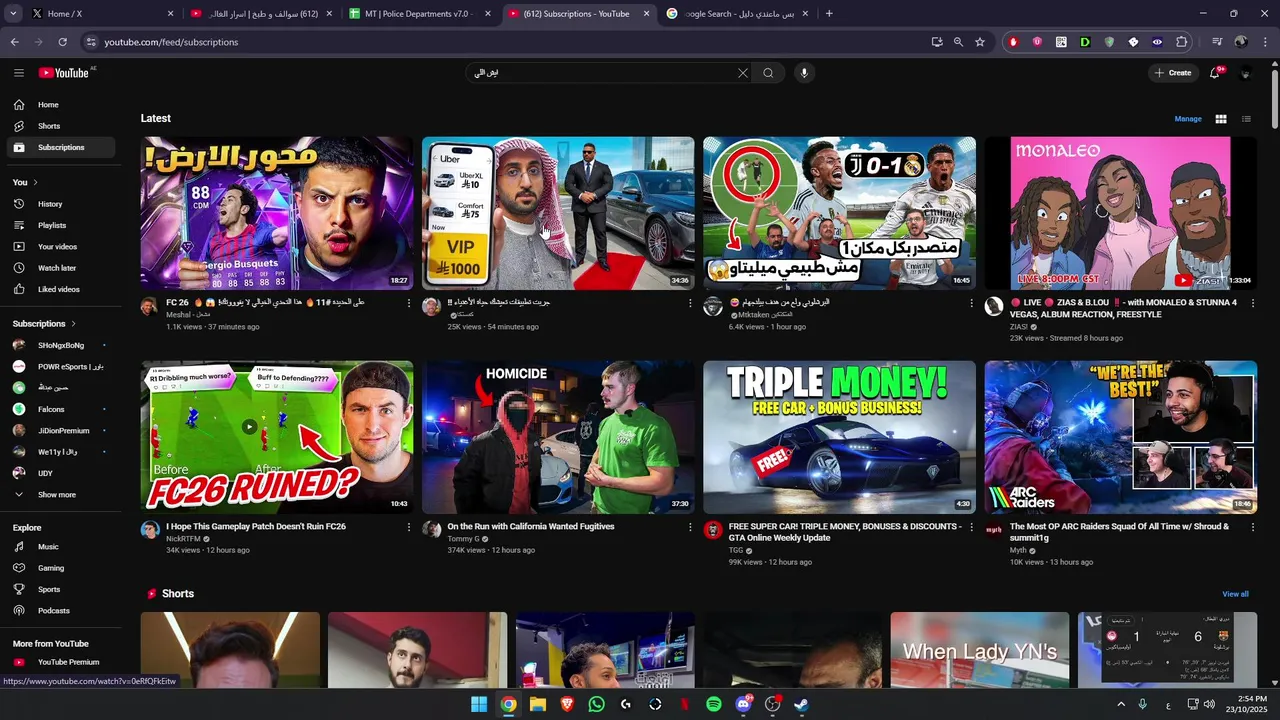Open Sports under Explore

(x=61, y=589)
